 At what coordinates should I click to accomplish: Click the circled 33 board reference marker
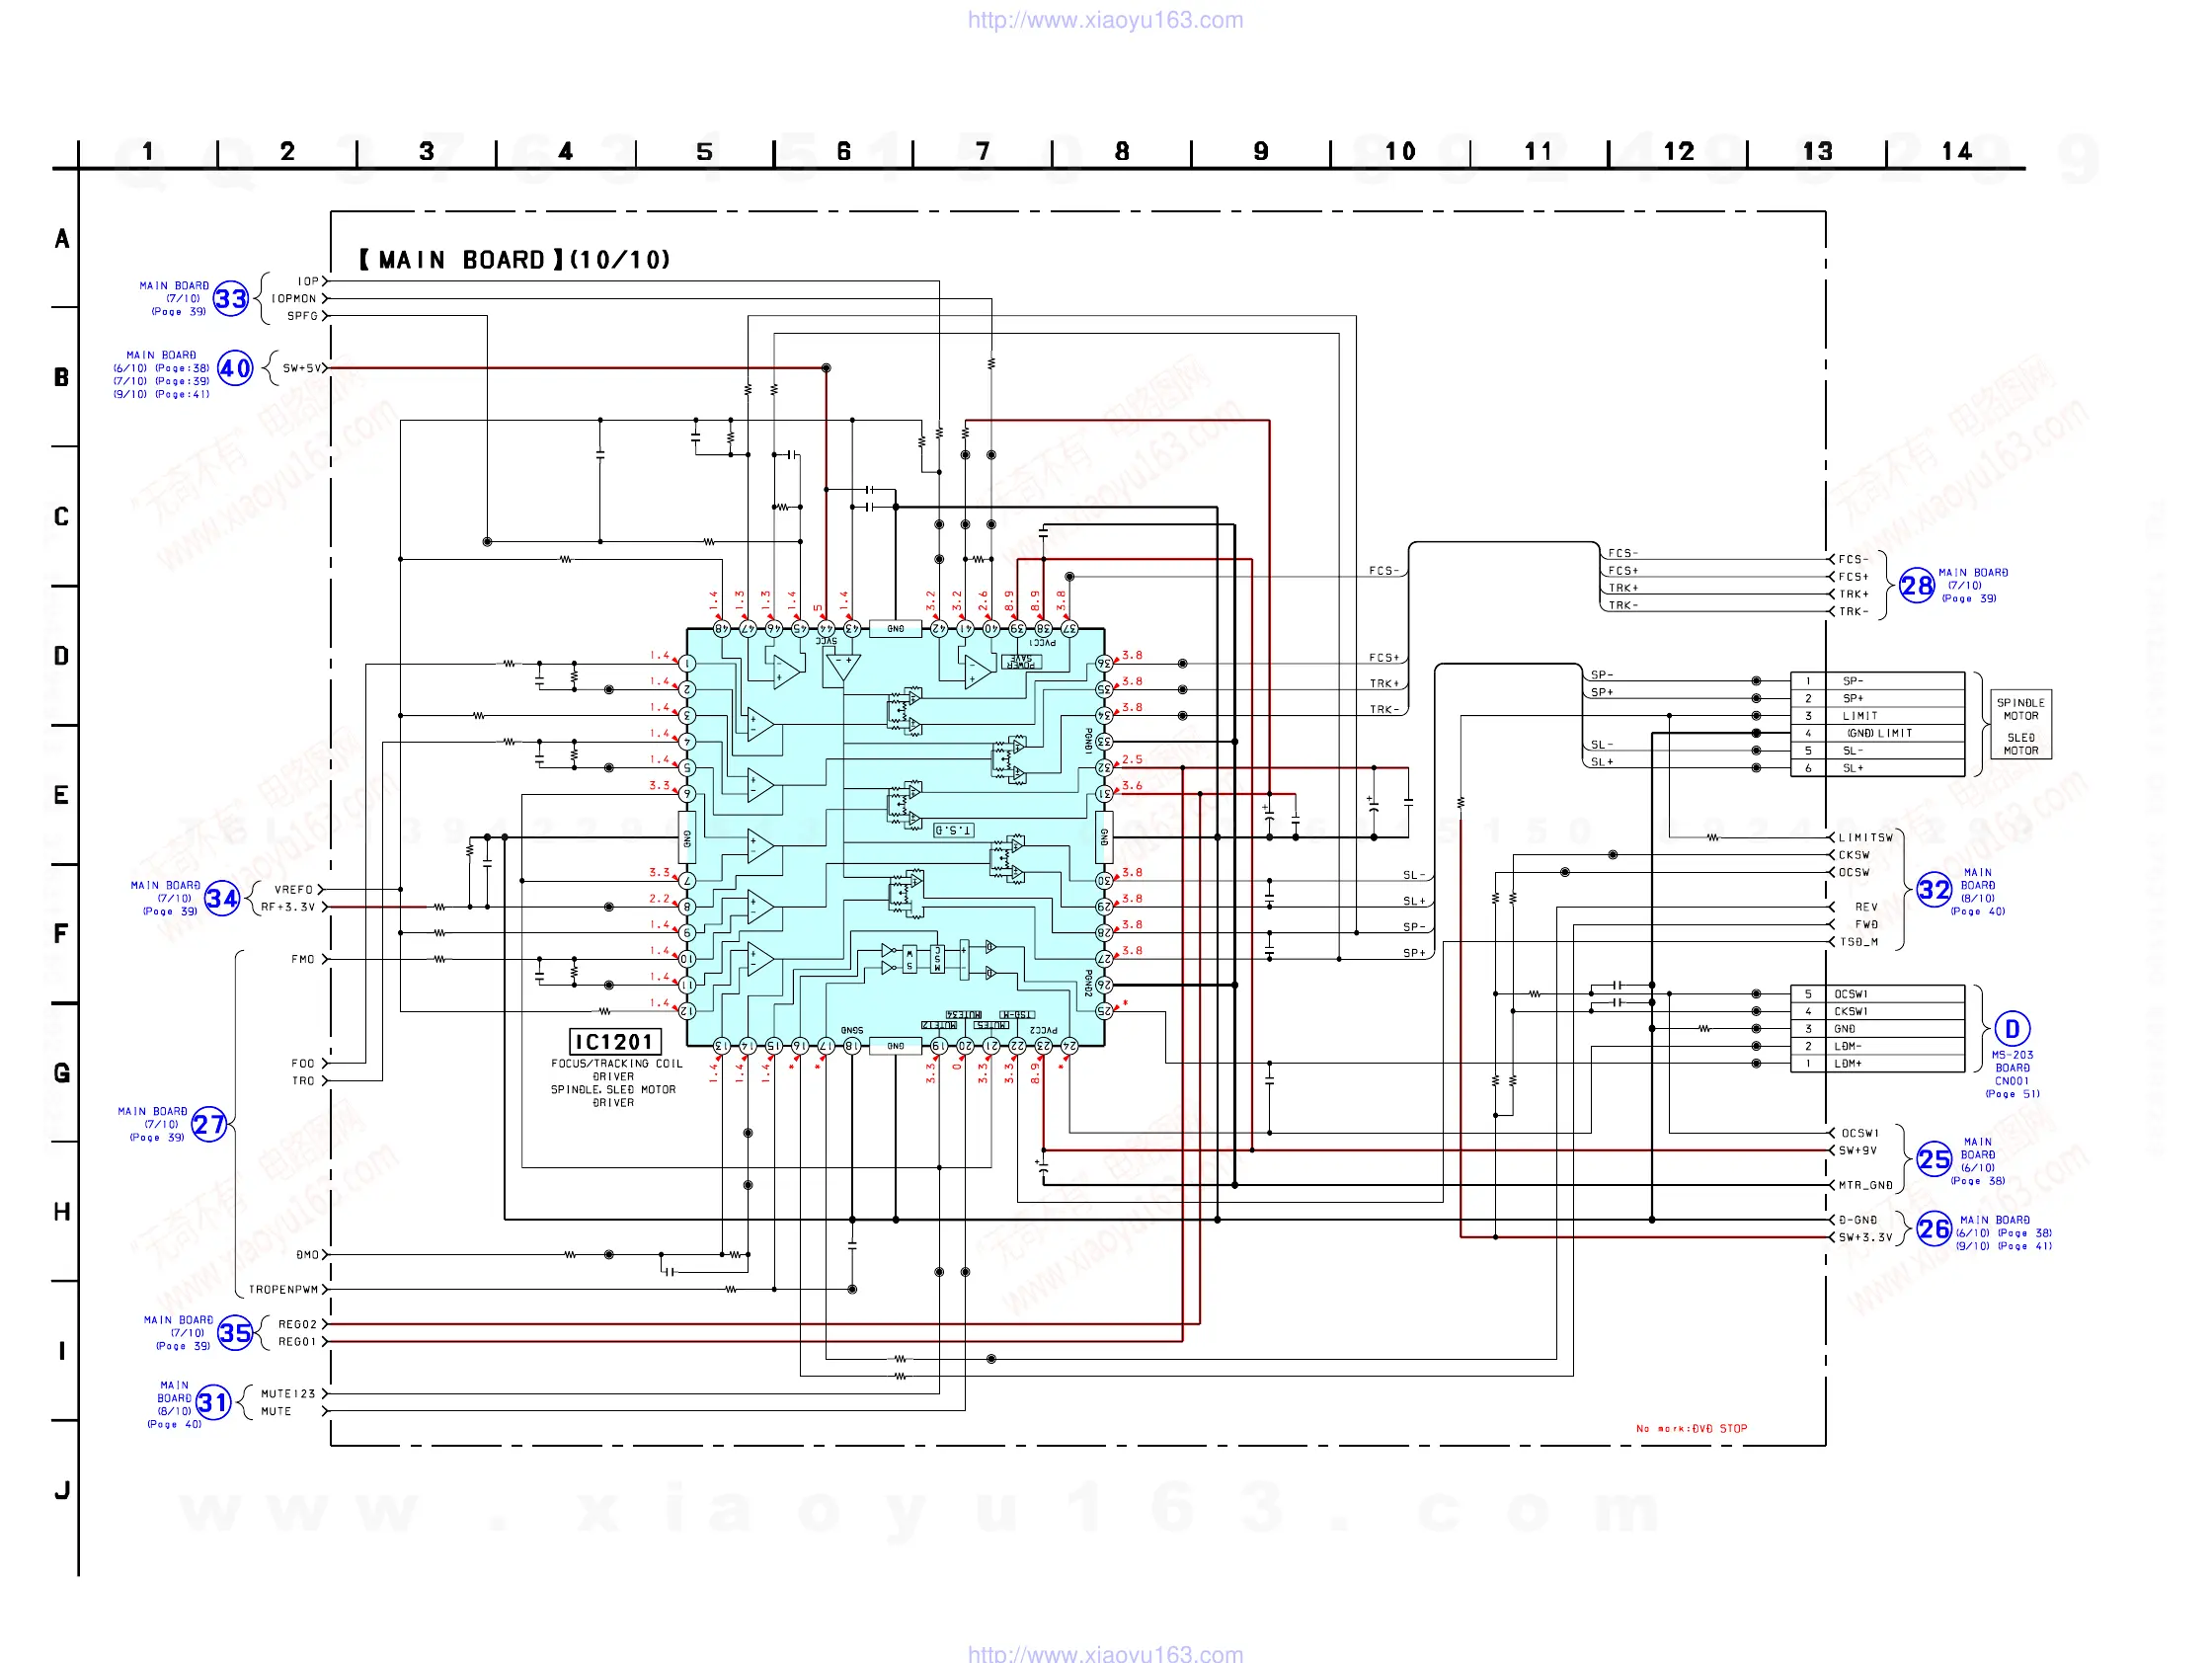[x=231, y=298]
